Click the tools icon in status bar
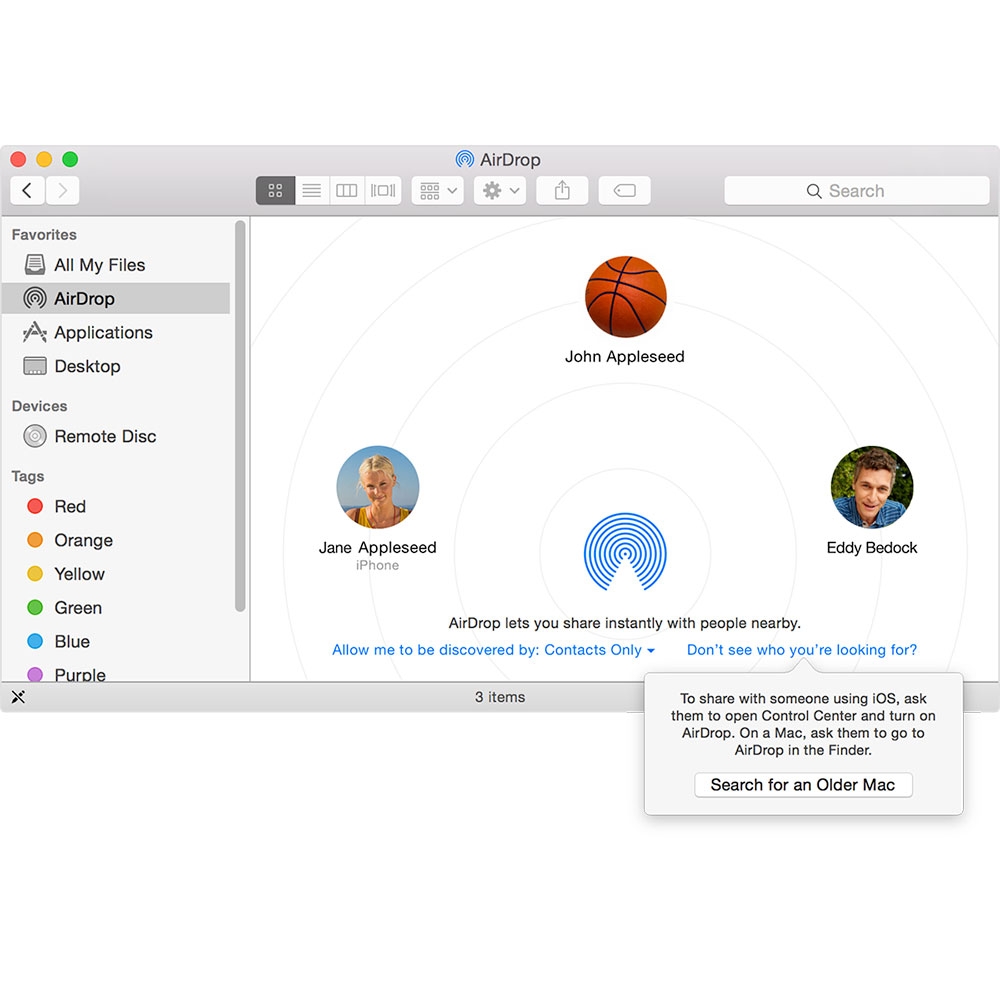This screenshot has height=1000, width=1000. (x=18, y=697)
